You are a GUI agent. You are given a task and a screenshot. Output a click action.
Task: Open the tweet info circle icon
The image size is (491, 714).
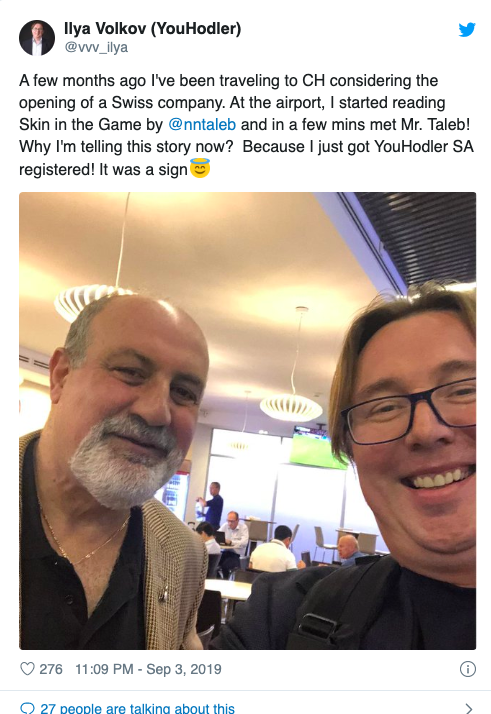pyautogui.click(x=468, y=669)
